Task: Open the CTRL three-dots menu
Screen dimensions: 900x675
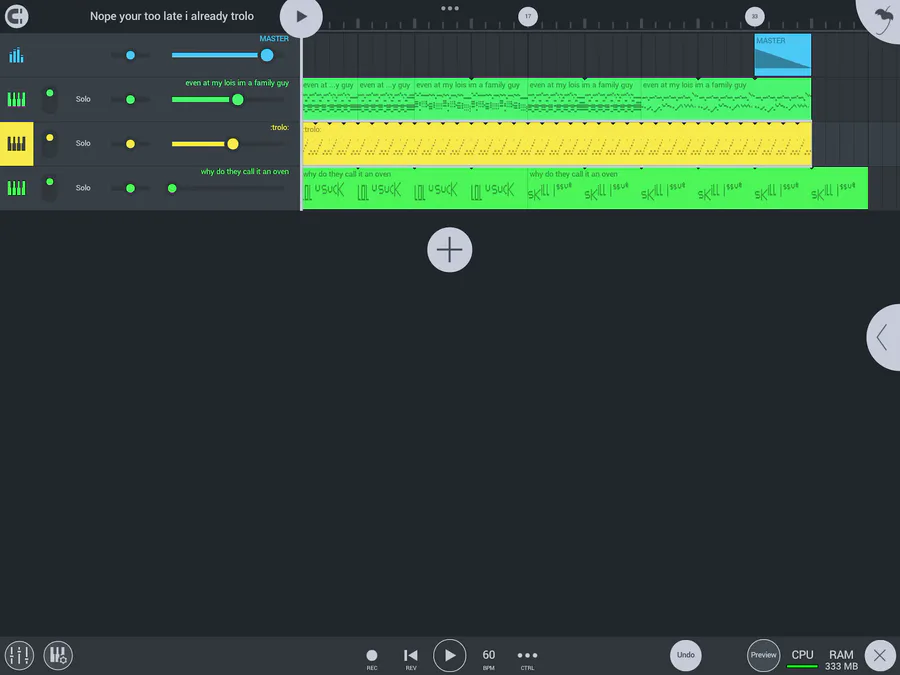Action: point(527,658)
